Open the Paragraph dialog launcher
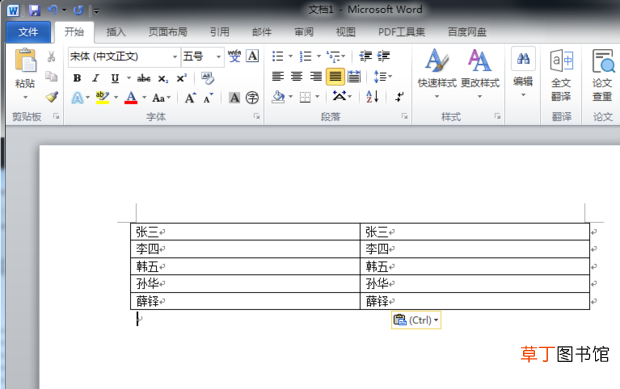Viewport: 620px width, 389px height. coord(404,116)
